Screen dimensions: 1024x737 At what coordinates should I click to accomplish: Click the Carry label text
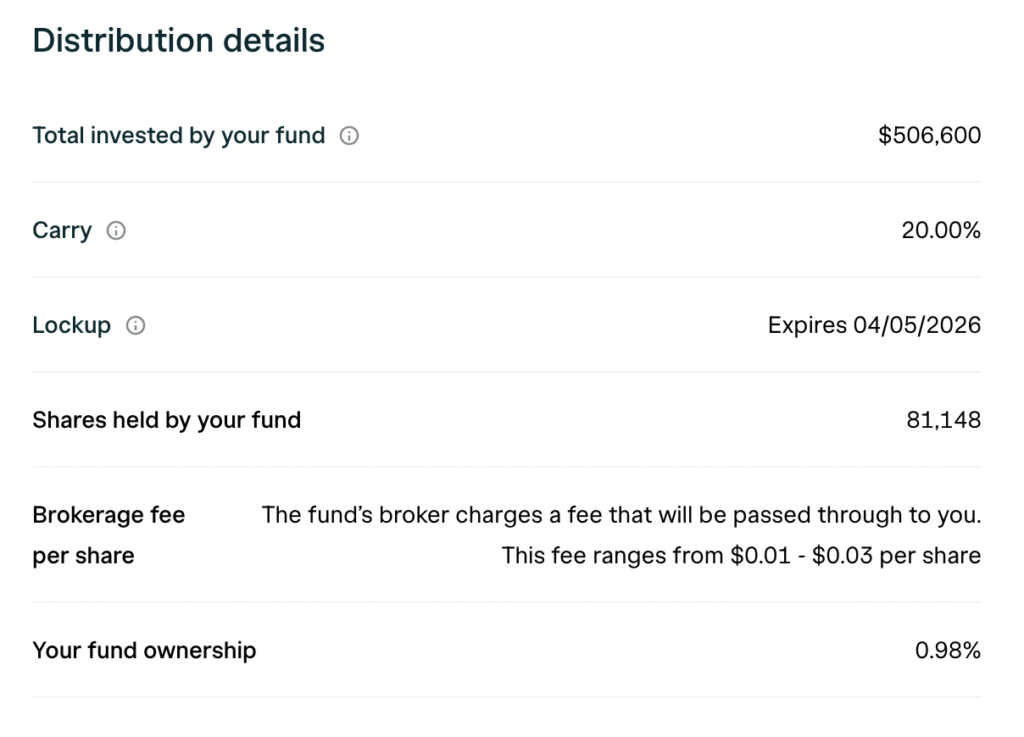tap(62, 230)
